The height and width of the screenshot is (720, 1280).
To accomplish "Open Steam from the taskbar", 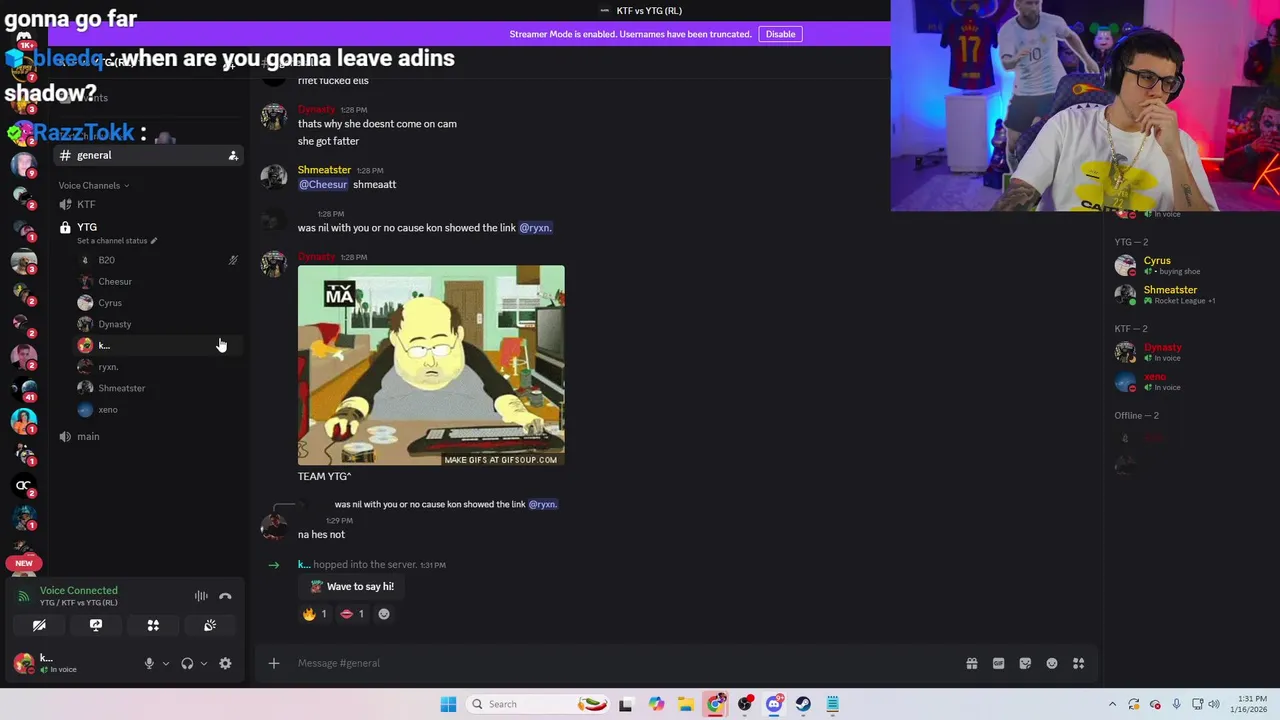I will tap(803, 704).
